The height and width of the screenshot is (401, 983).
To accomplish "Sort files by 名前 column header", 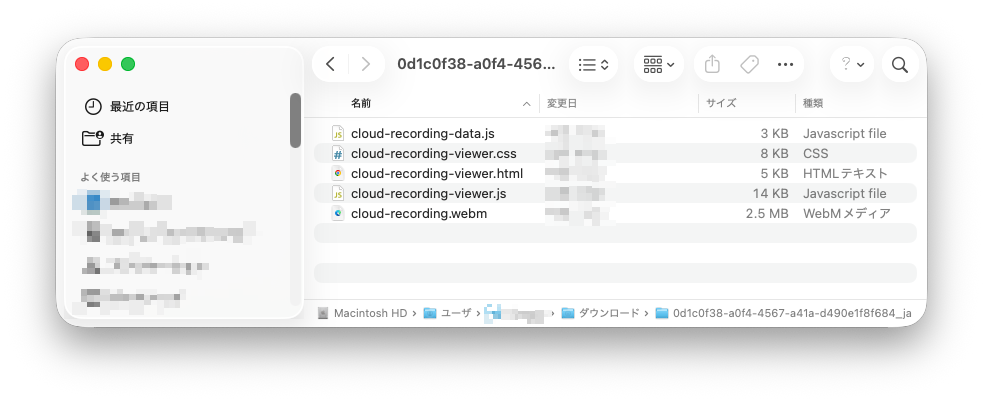I will coord(361,103).
